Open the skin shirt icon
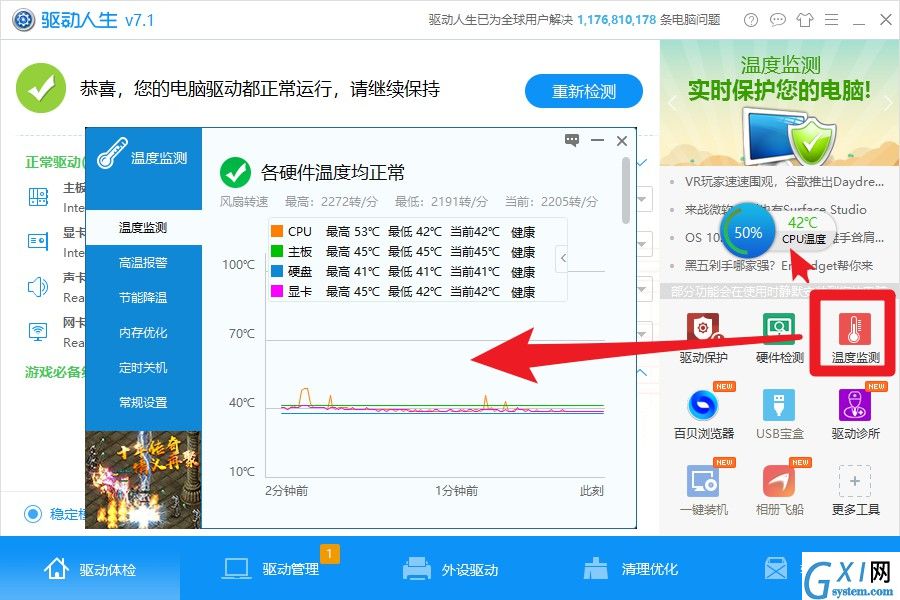Screen dimensions: 900x600 click(805, 20)
